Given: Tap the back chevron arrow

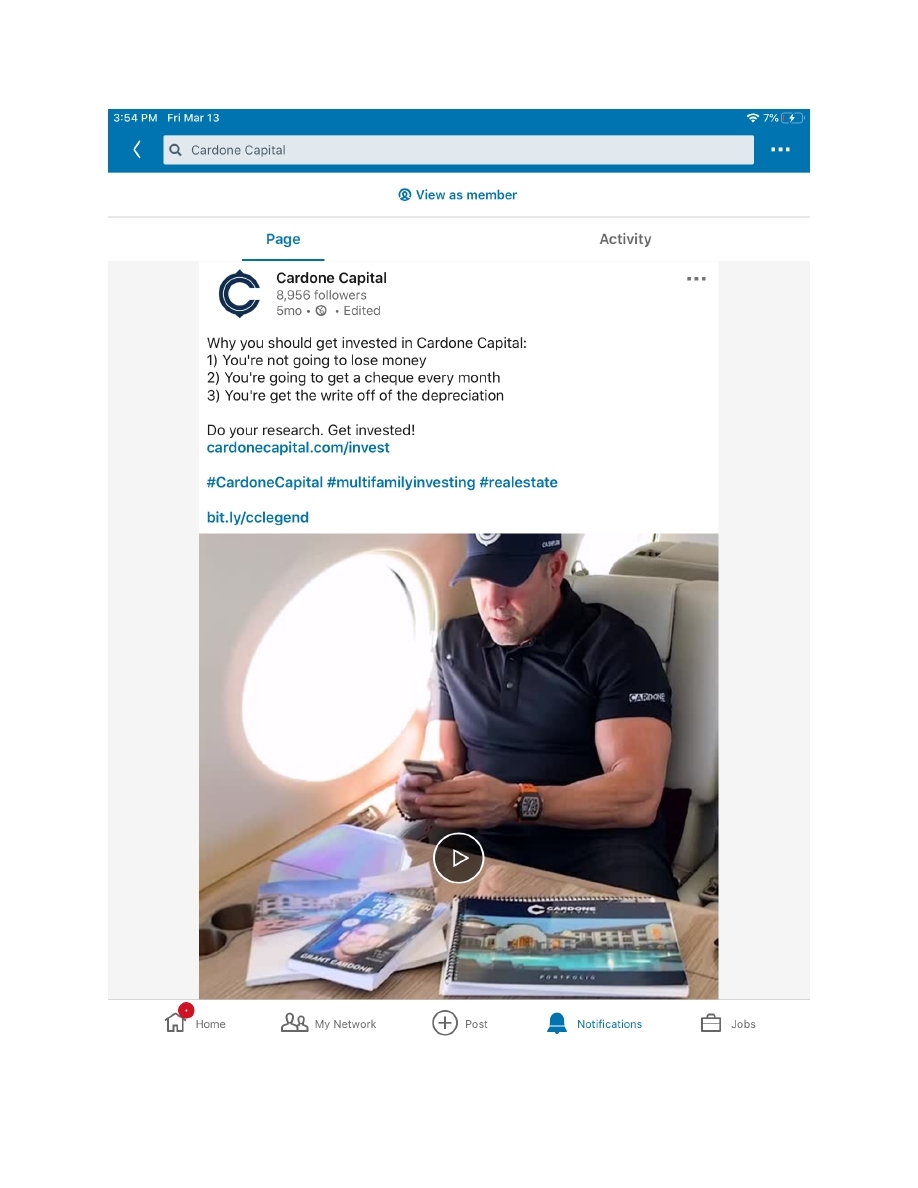Looking at the screenshot, I should [137, 150].
